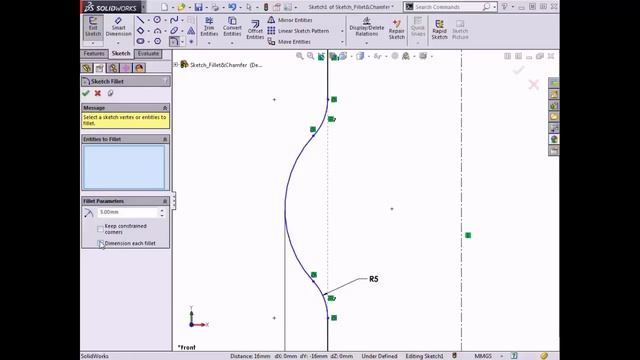Viewport: 640px width, 360px height.
Task: Open the Trim Entities dropdown arrow
Action: 209,42
